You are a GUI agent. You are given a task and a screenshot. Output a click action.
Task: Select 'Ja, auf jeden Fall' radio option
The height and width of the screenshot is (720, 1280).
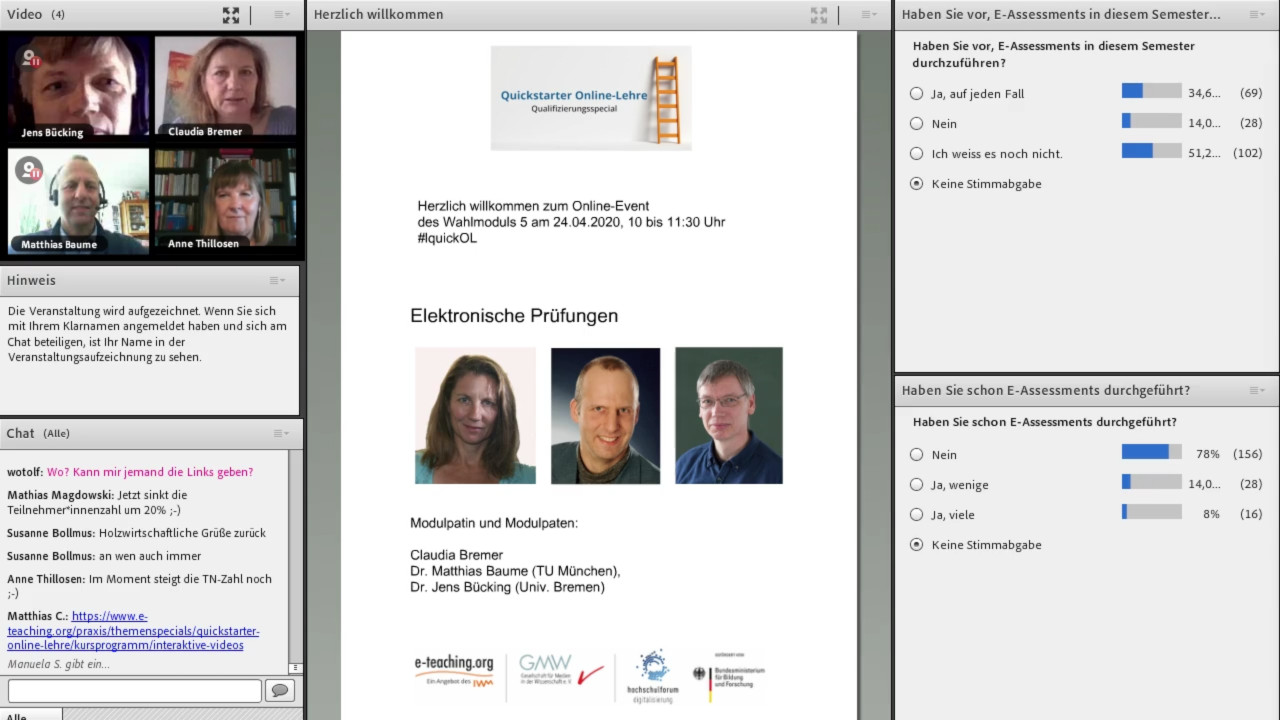tap(916, 94)
